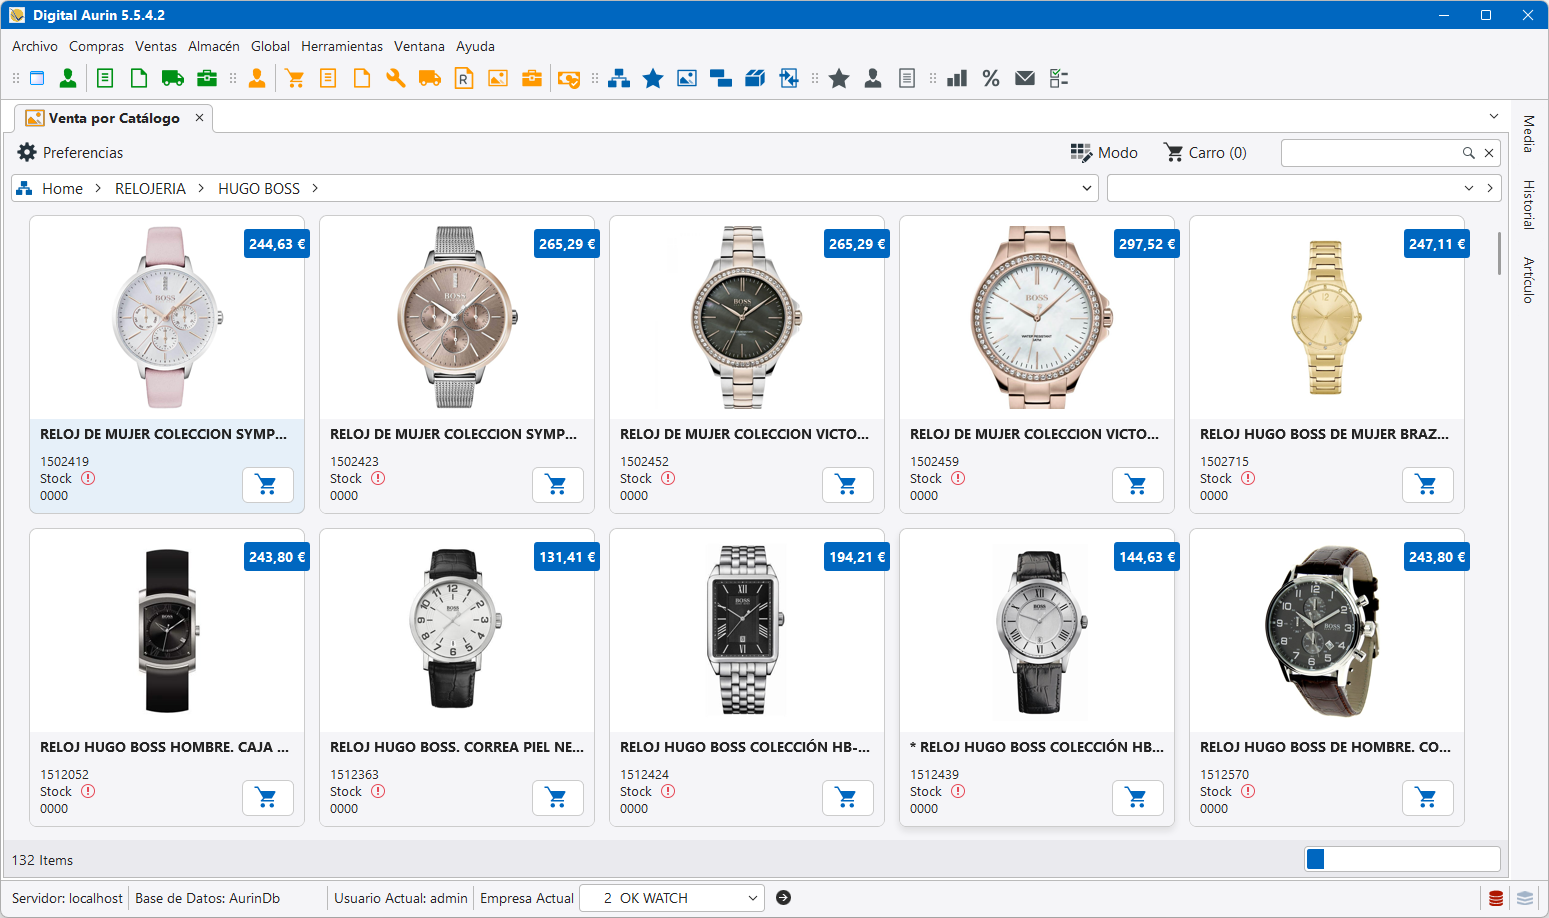The image size is (1549, 918).
Task: Click the percent sign toolbar icon
Action: point(991,78)
